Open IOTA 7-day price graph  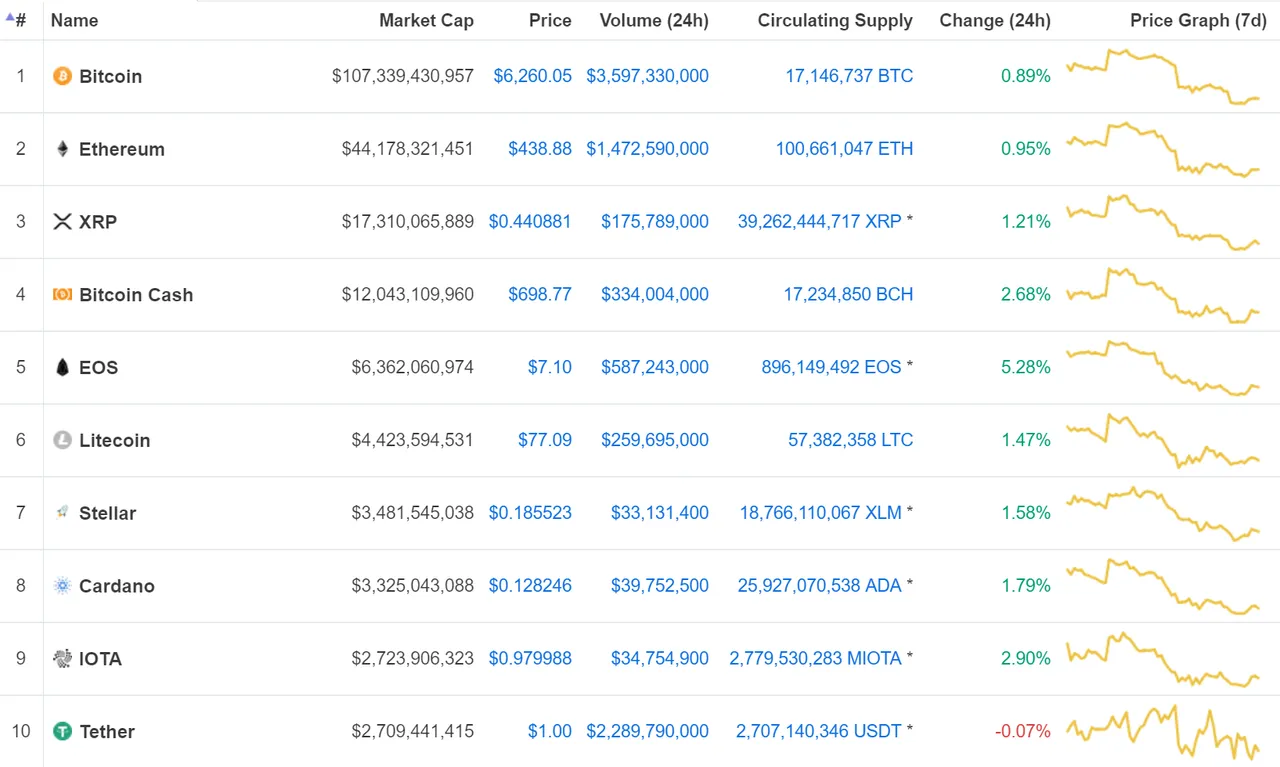tap(1164, 659)
